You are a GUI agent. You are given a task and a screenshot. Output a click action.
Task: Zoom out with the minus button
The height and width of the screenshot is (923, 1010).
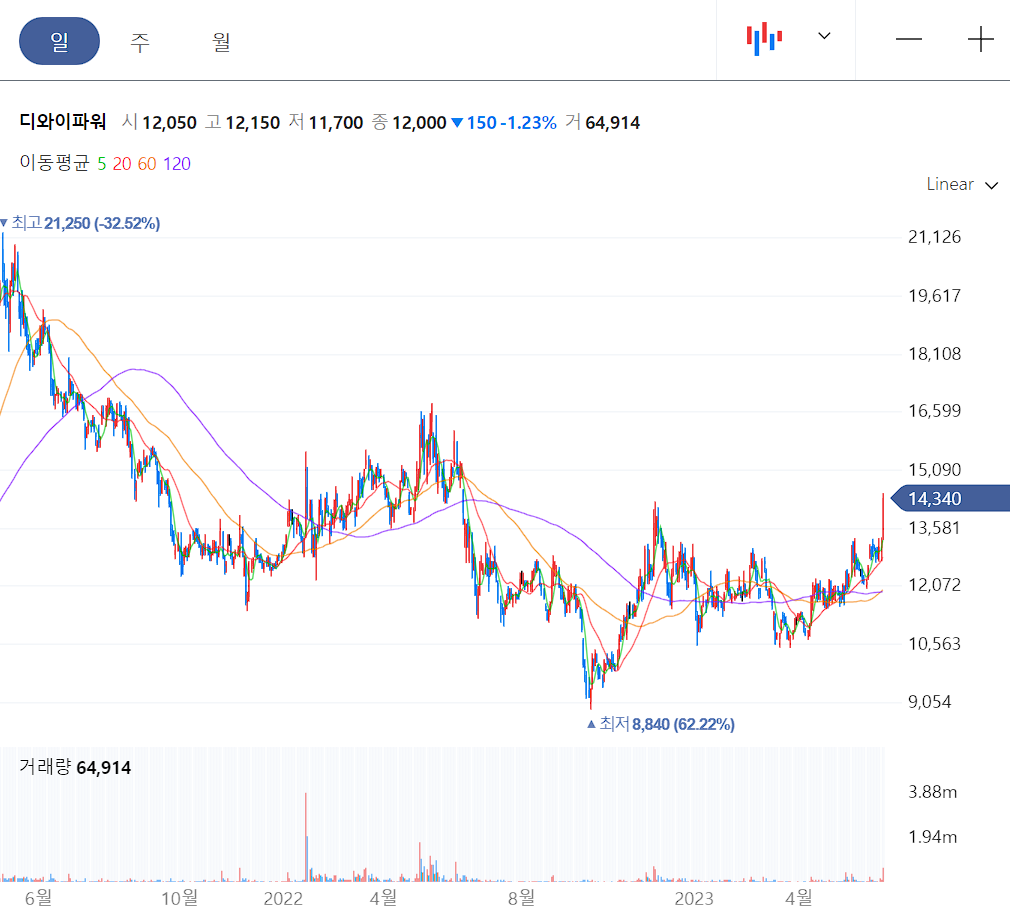pos(908,39)
